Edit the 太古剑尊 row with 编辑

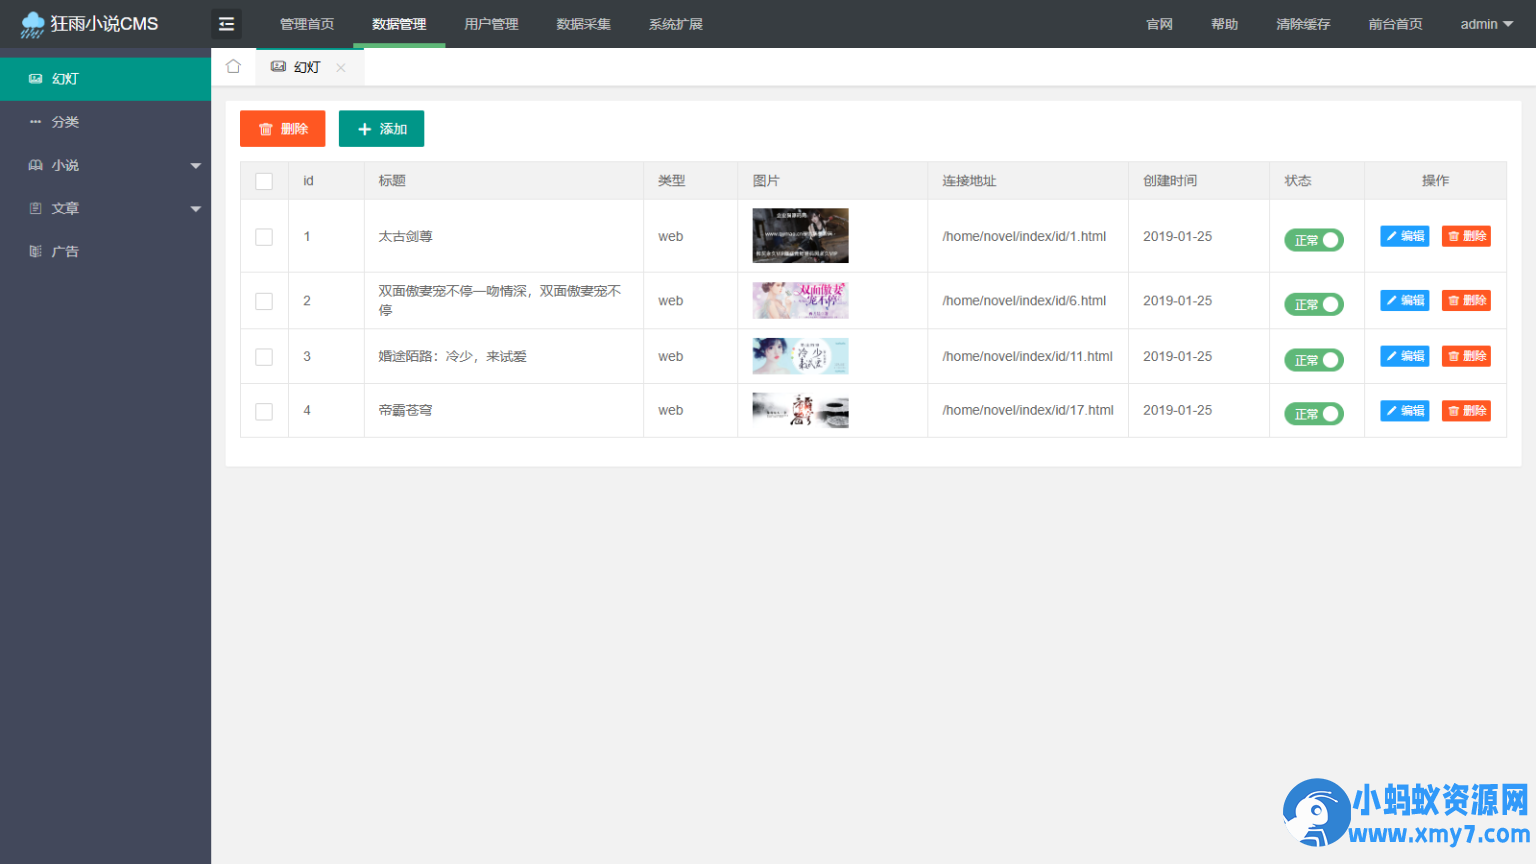click(1405, 236)
